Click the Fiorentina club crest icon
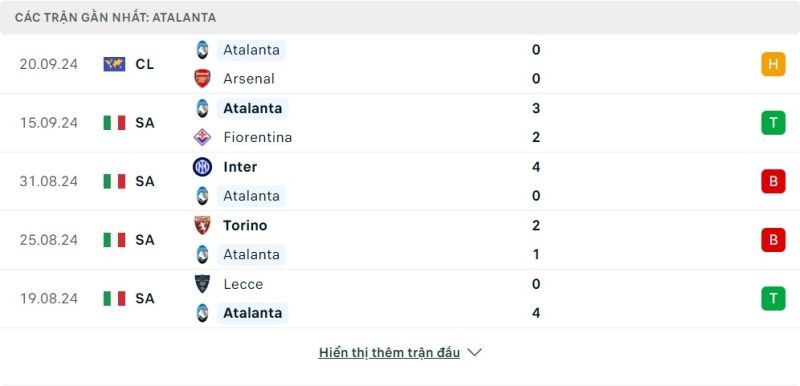The width and height of the screenshot is (800, 386). pyautogui.click(x=203, y=137)
